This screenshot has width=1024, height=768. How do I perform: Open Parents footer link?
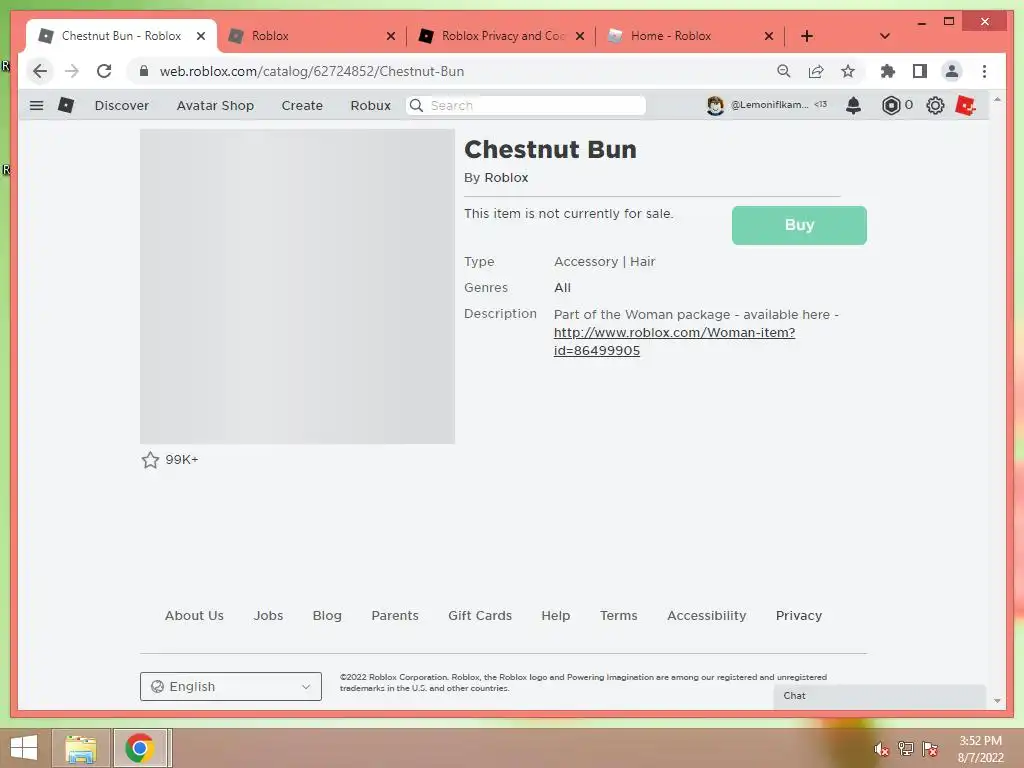point(395,615)
